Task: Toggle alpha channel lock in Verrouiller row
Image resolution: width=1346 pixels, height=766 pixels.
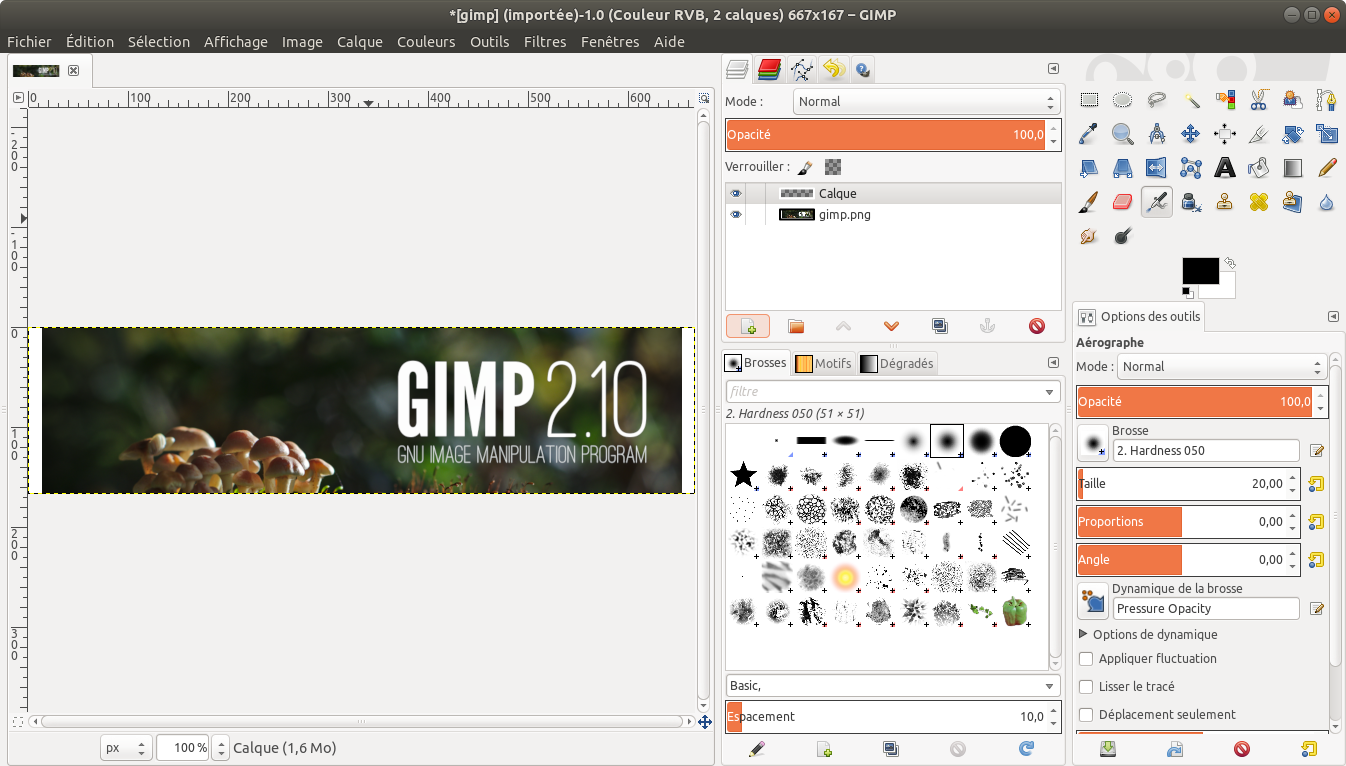Action: coord(832,166)
